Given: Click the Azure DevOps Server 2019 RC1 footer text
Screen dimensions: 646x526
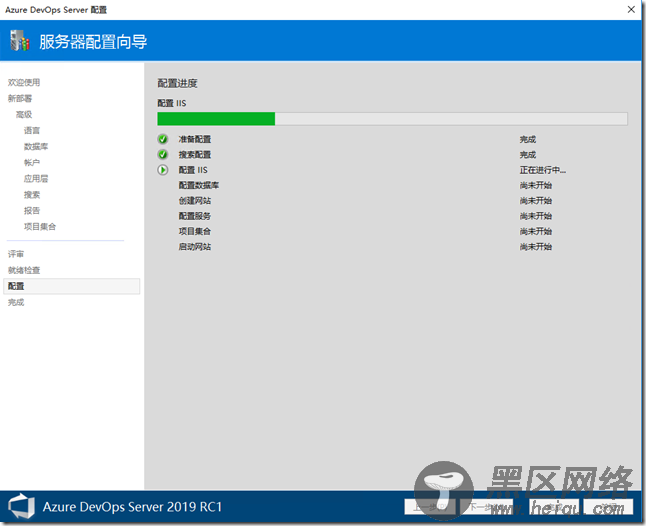Looking at the screenshot, I should tap(132, 507).
